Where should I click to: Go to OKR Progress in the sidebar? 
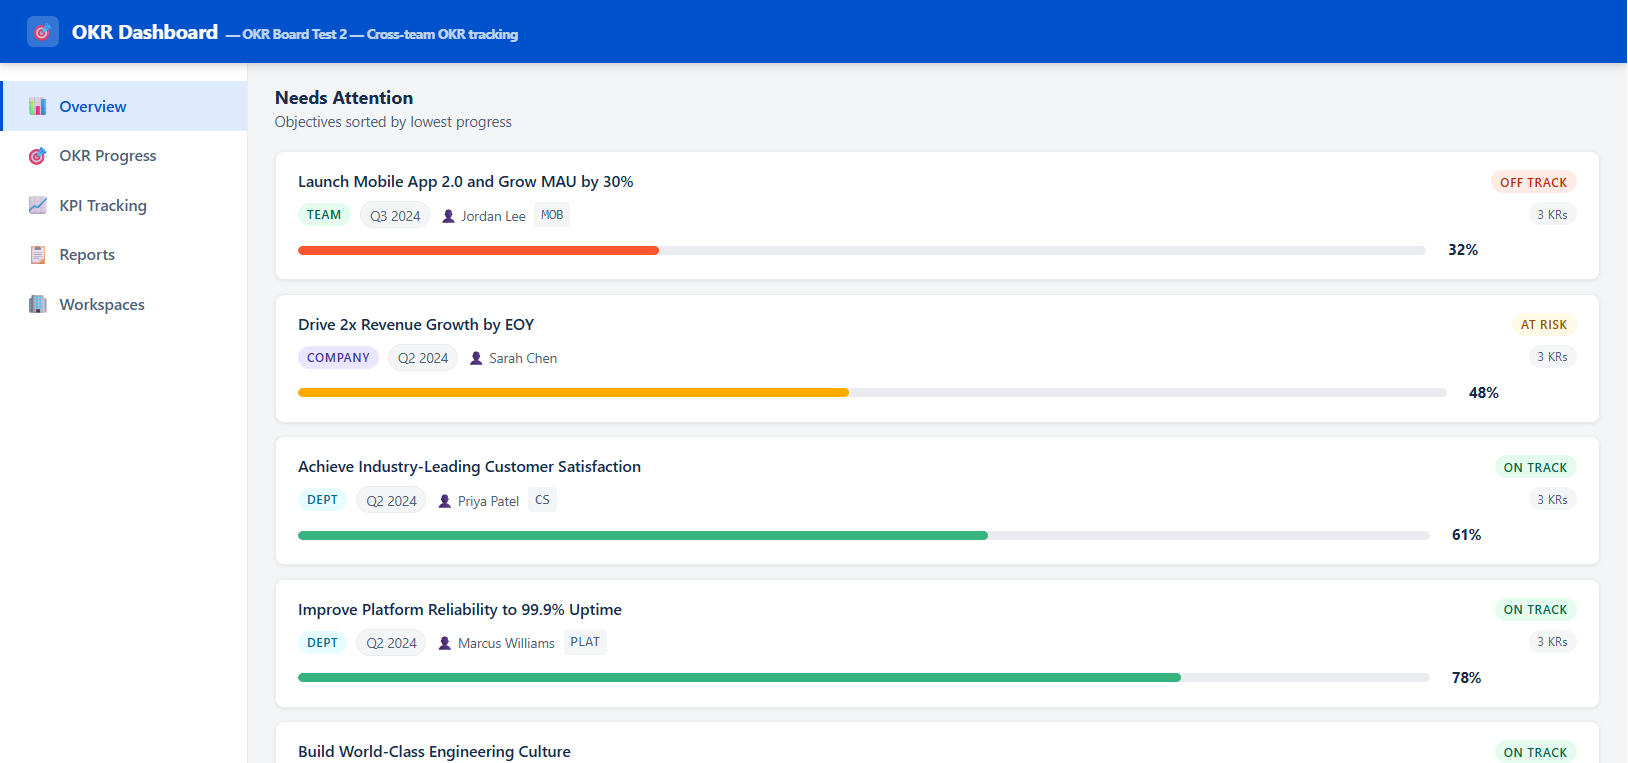124,156
